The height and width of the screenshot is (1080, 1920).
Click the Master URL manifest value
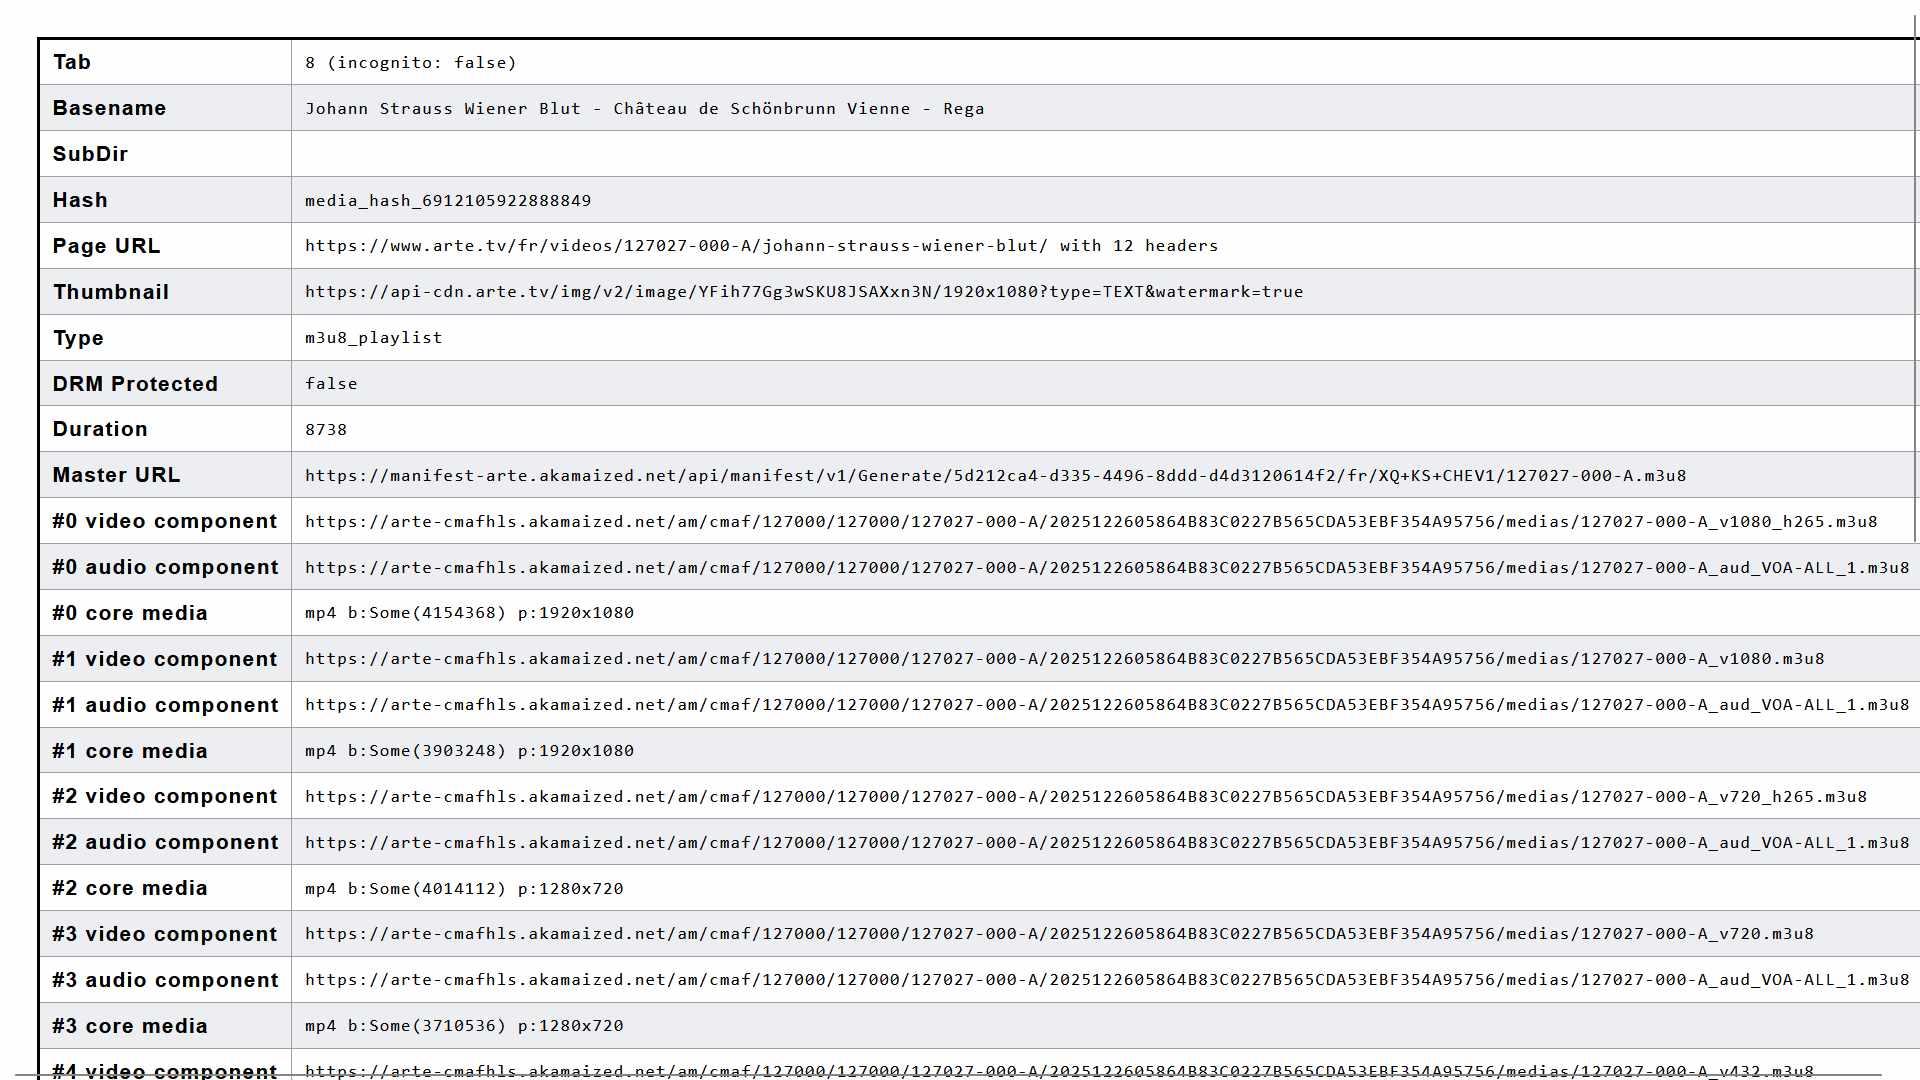pyautogui.click(x=995, y=476)
